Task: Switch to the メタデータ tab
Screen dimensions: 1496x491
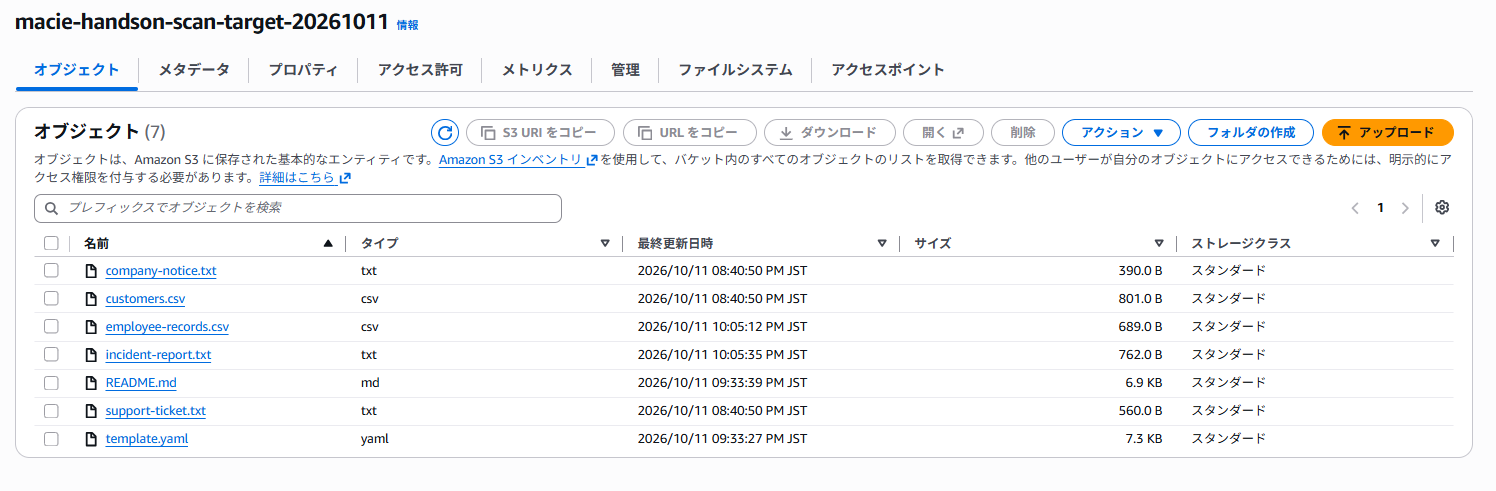Action: click(x=194, y=70)
